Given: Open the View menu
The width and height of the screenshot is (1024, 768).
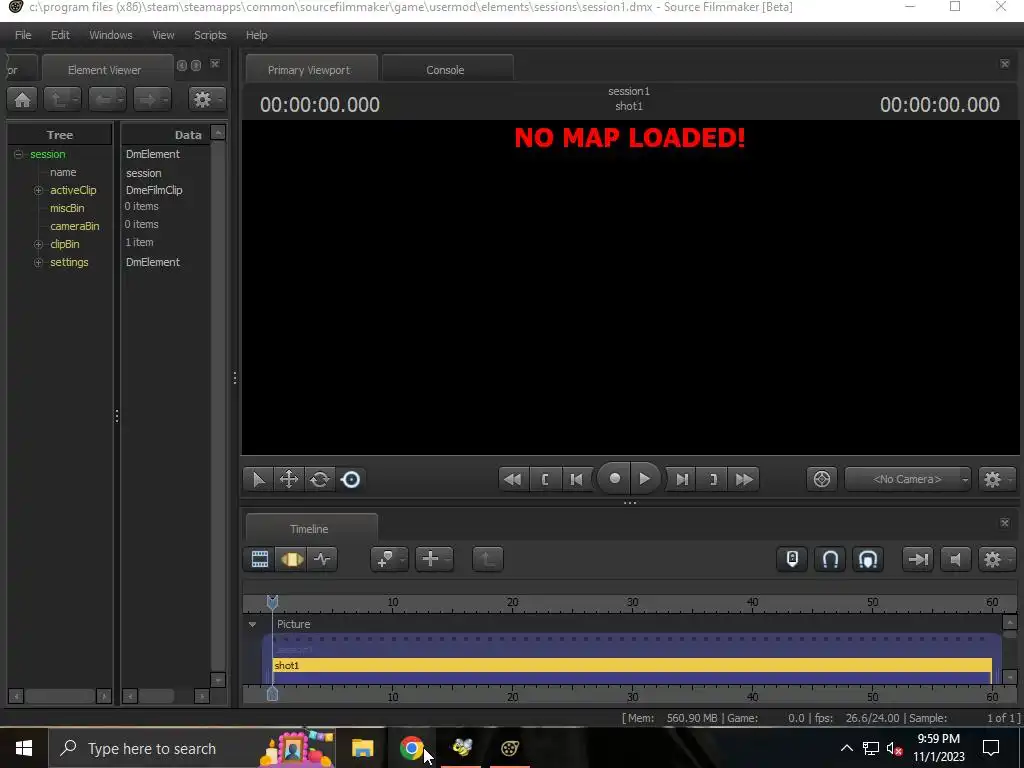Looking at the screenshot, I should coord(163,35).
